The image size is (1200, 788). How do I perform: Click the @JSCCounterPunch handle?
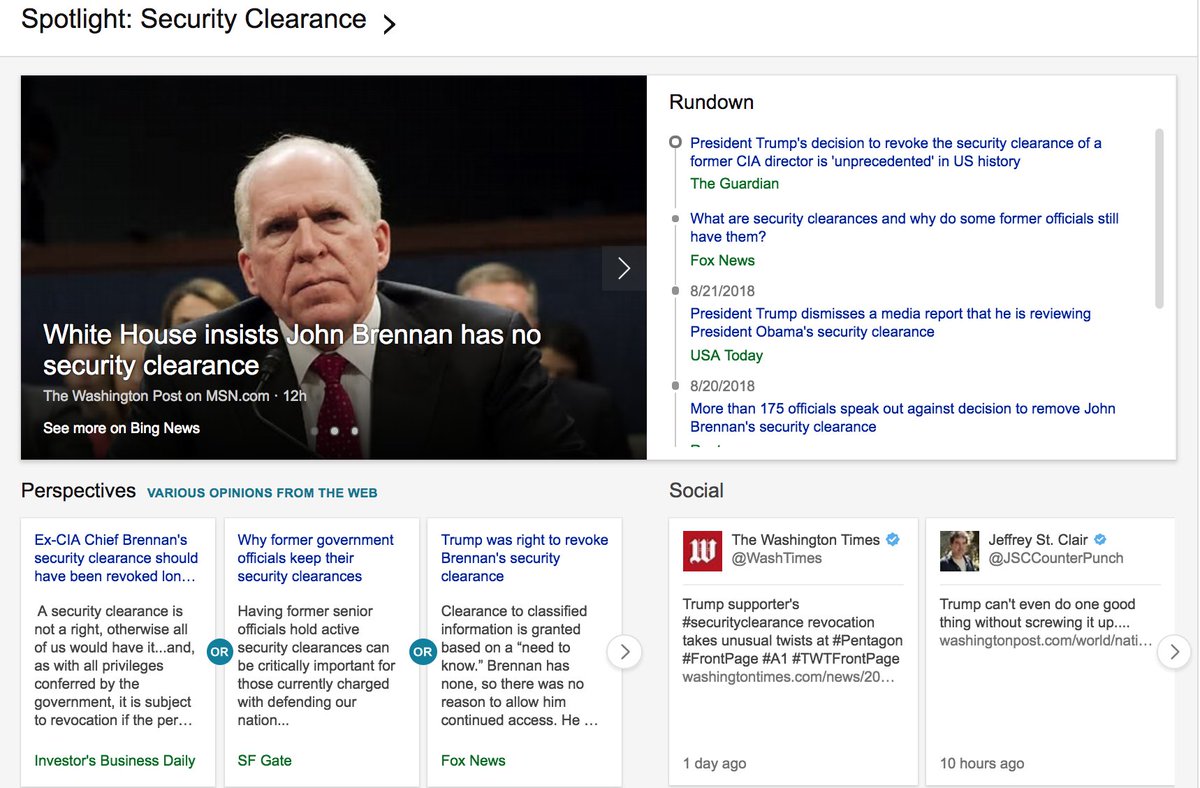pyautogui.click(x=1056, y=559)
